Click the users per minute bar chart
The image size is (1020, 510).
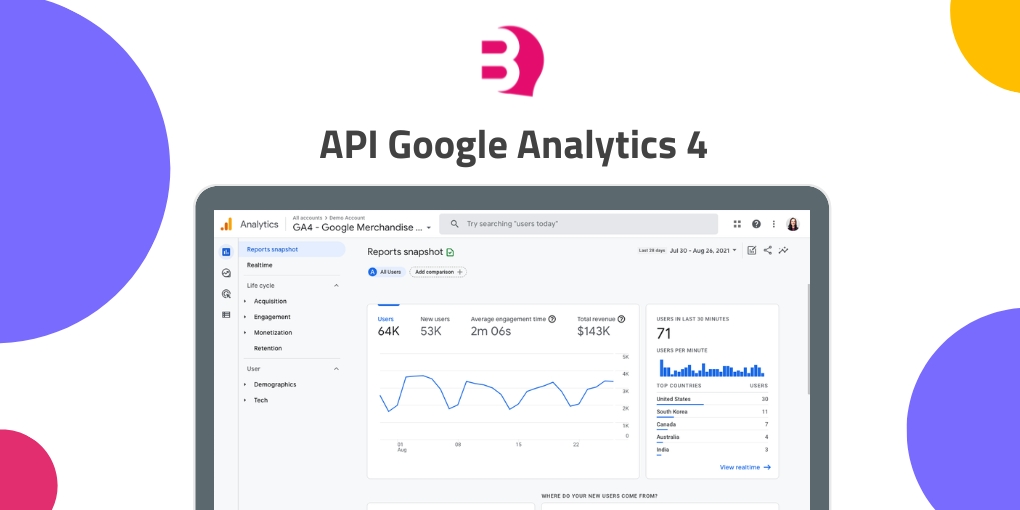712,368
